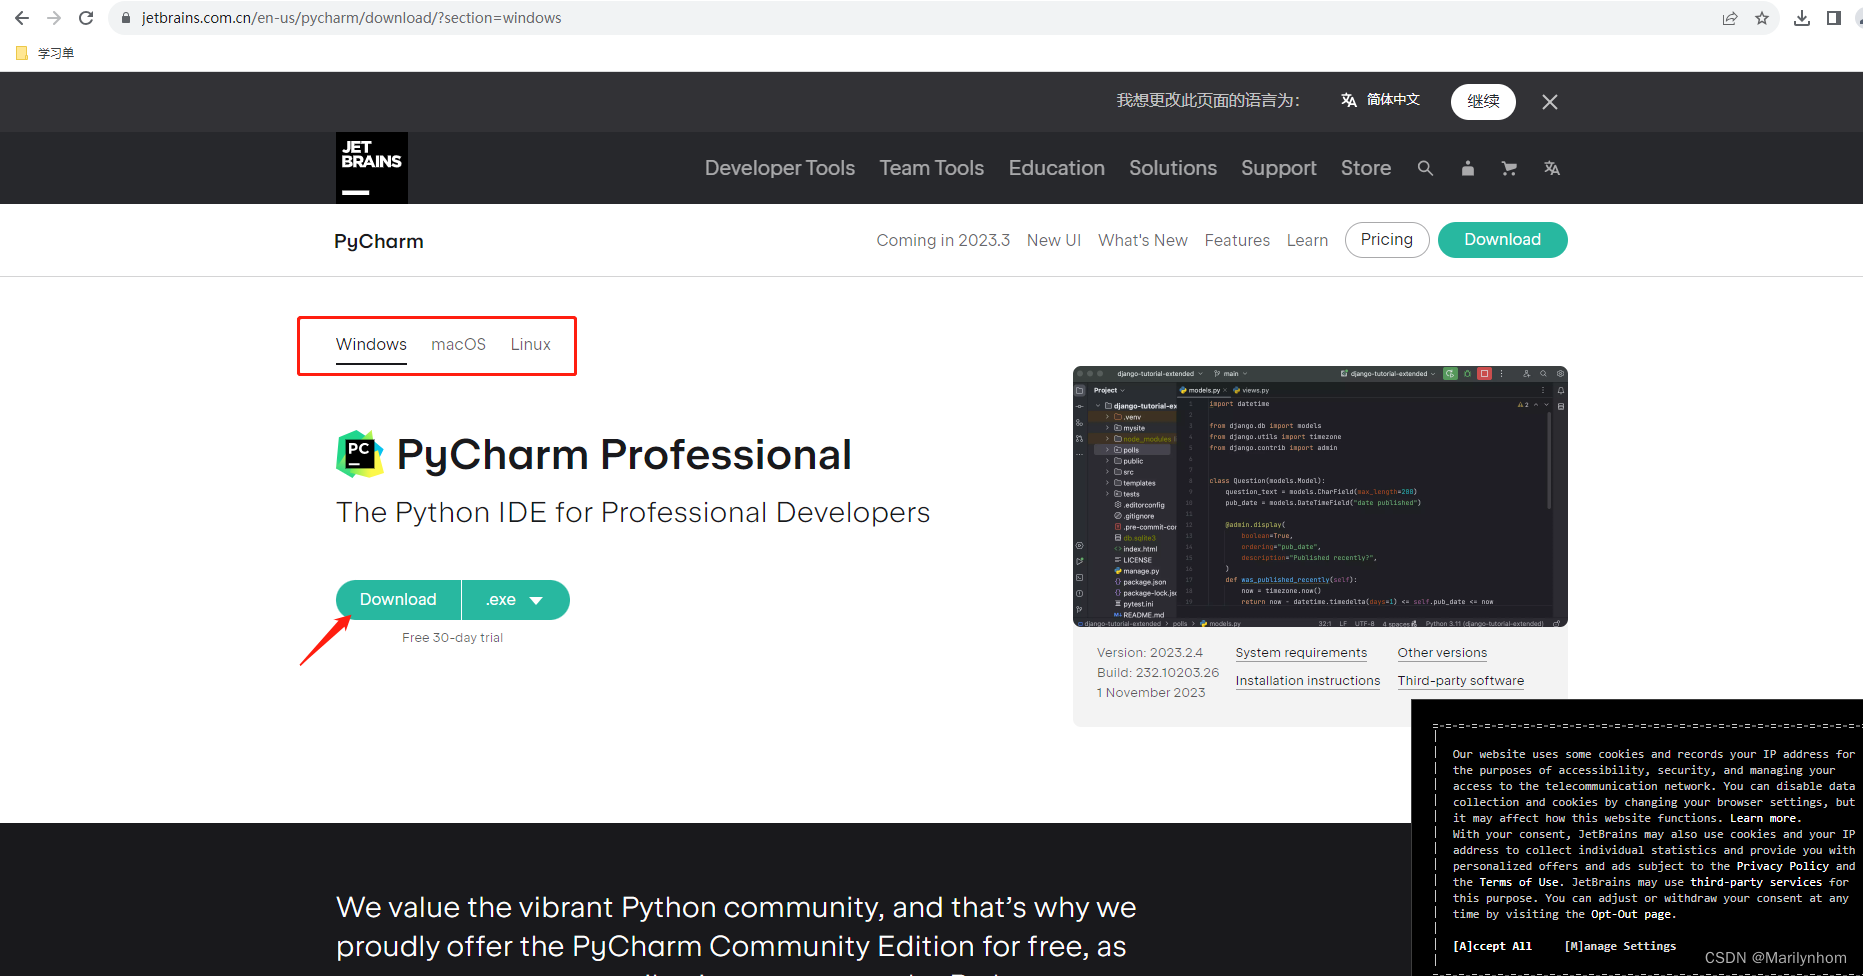This screenshot has height=976, width=1863.
Task: Open Features page
Action: click(1237, 240)
